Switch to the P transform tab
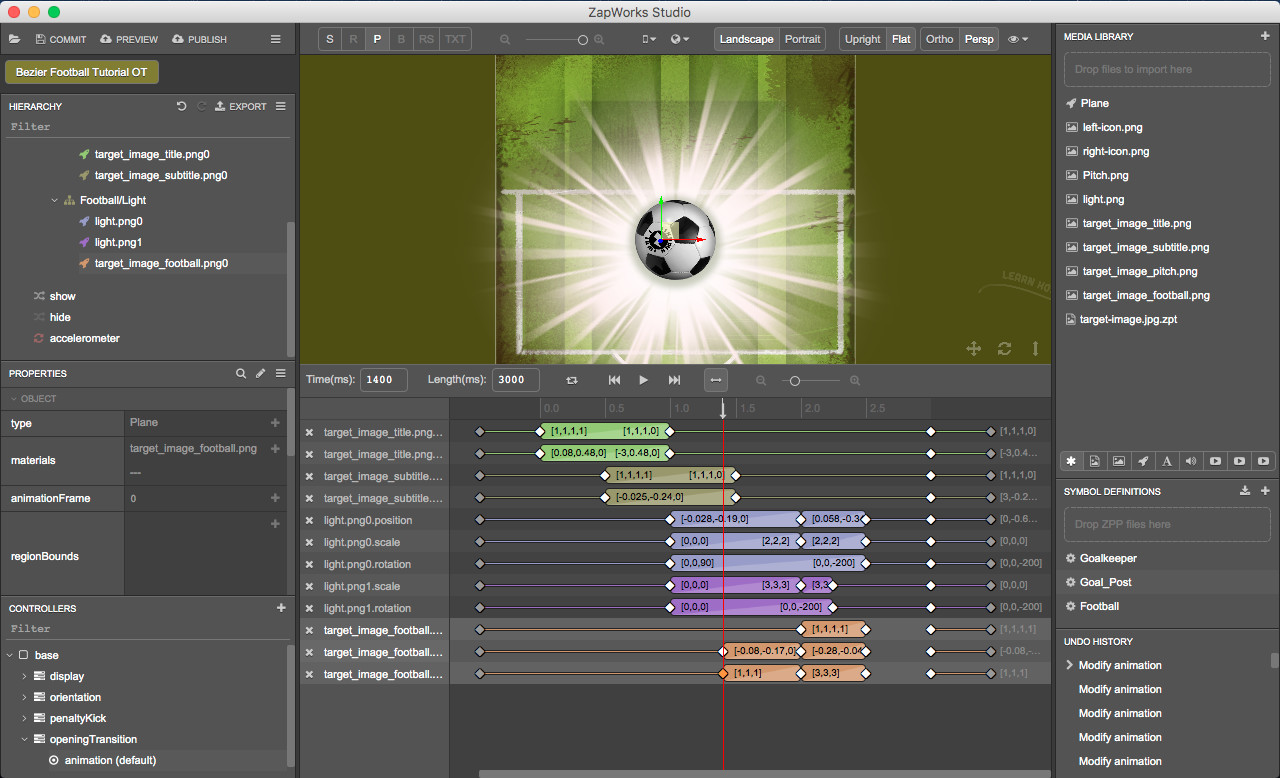This screenshot has height=778, width=1280. 377,38
